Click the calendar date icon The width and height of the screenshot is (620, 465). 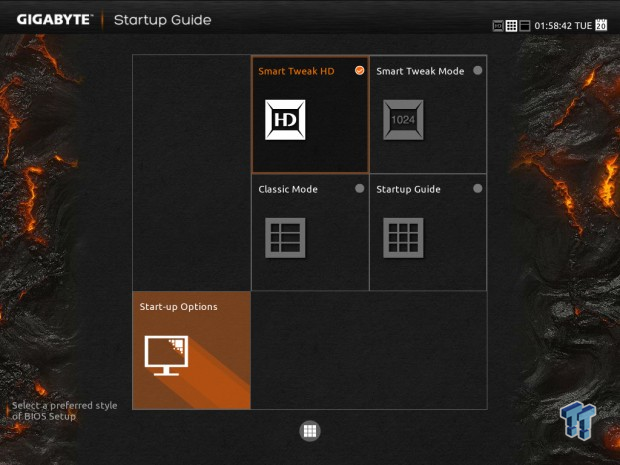point(601,25)
